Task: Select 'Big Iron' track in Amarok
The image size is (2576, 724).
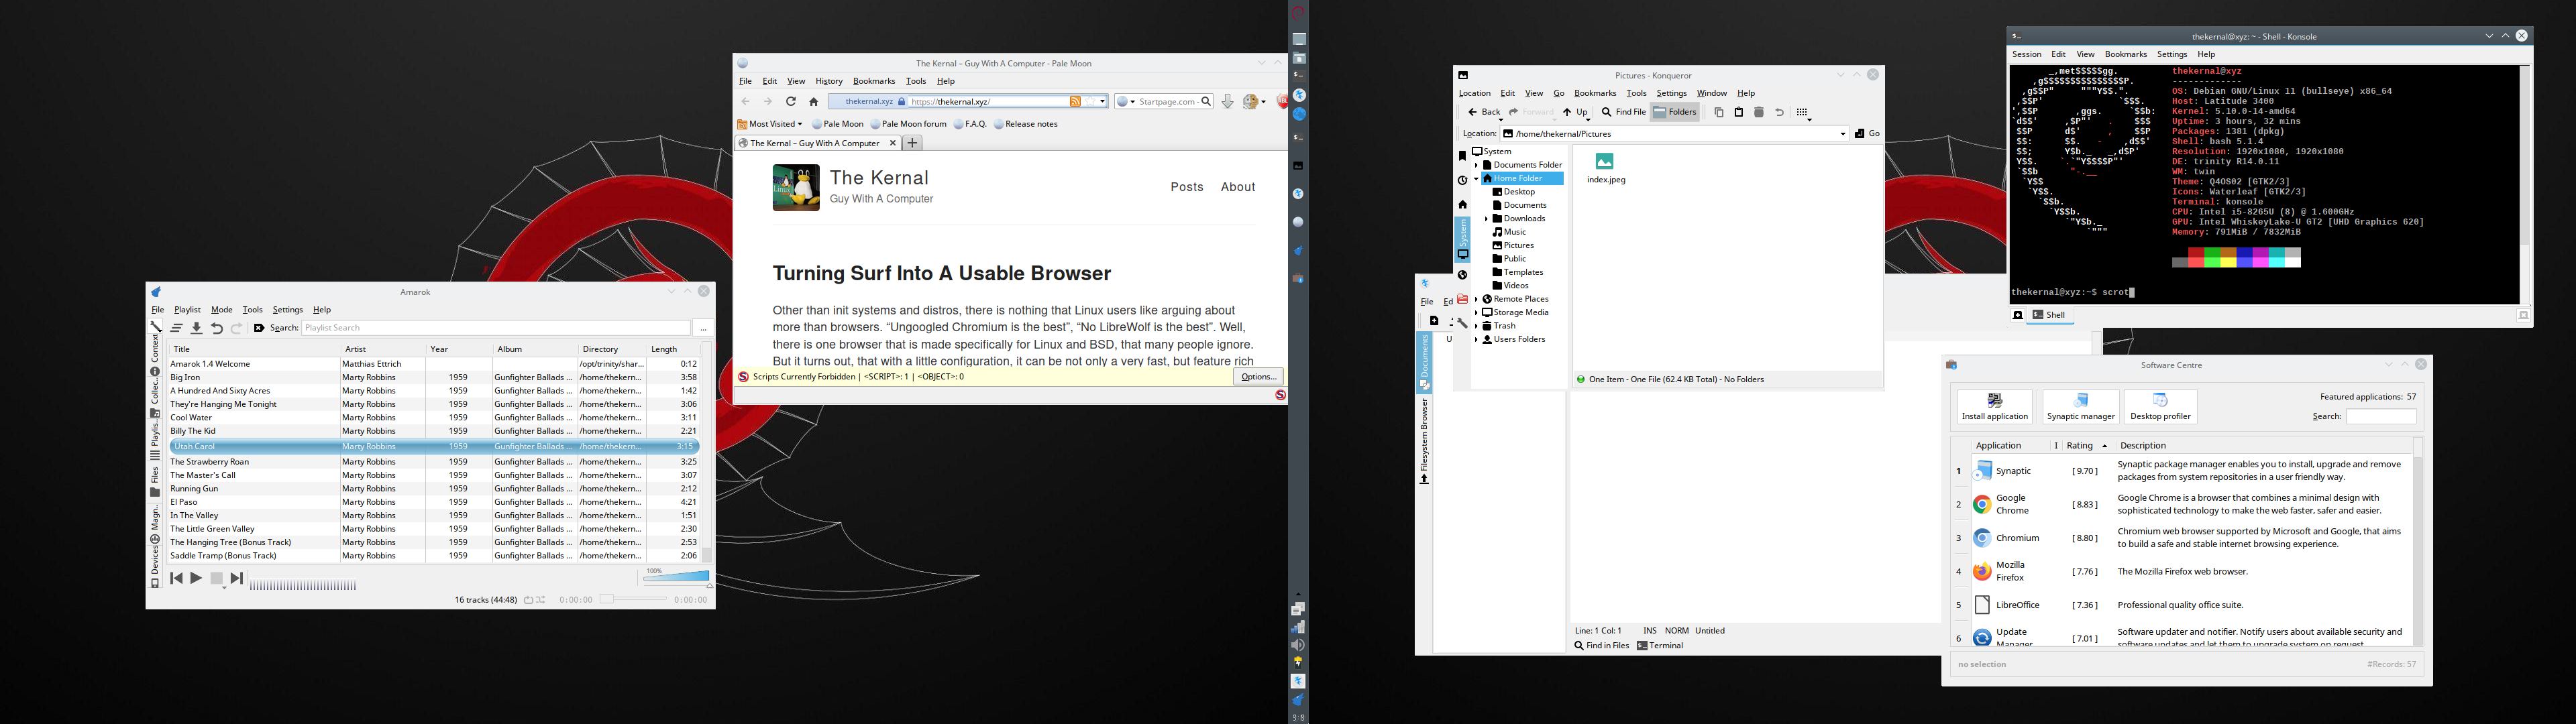Action: point(434,378)
